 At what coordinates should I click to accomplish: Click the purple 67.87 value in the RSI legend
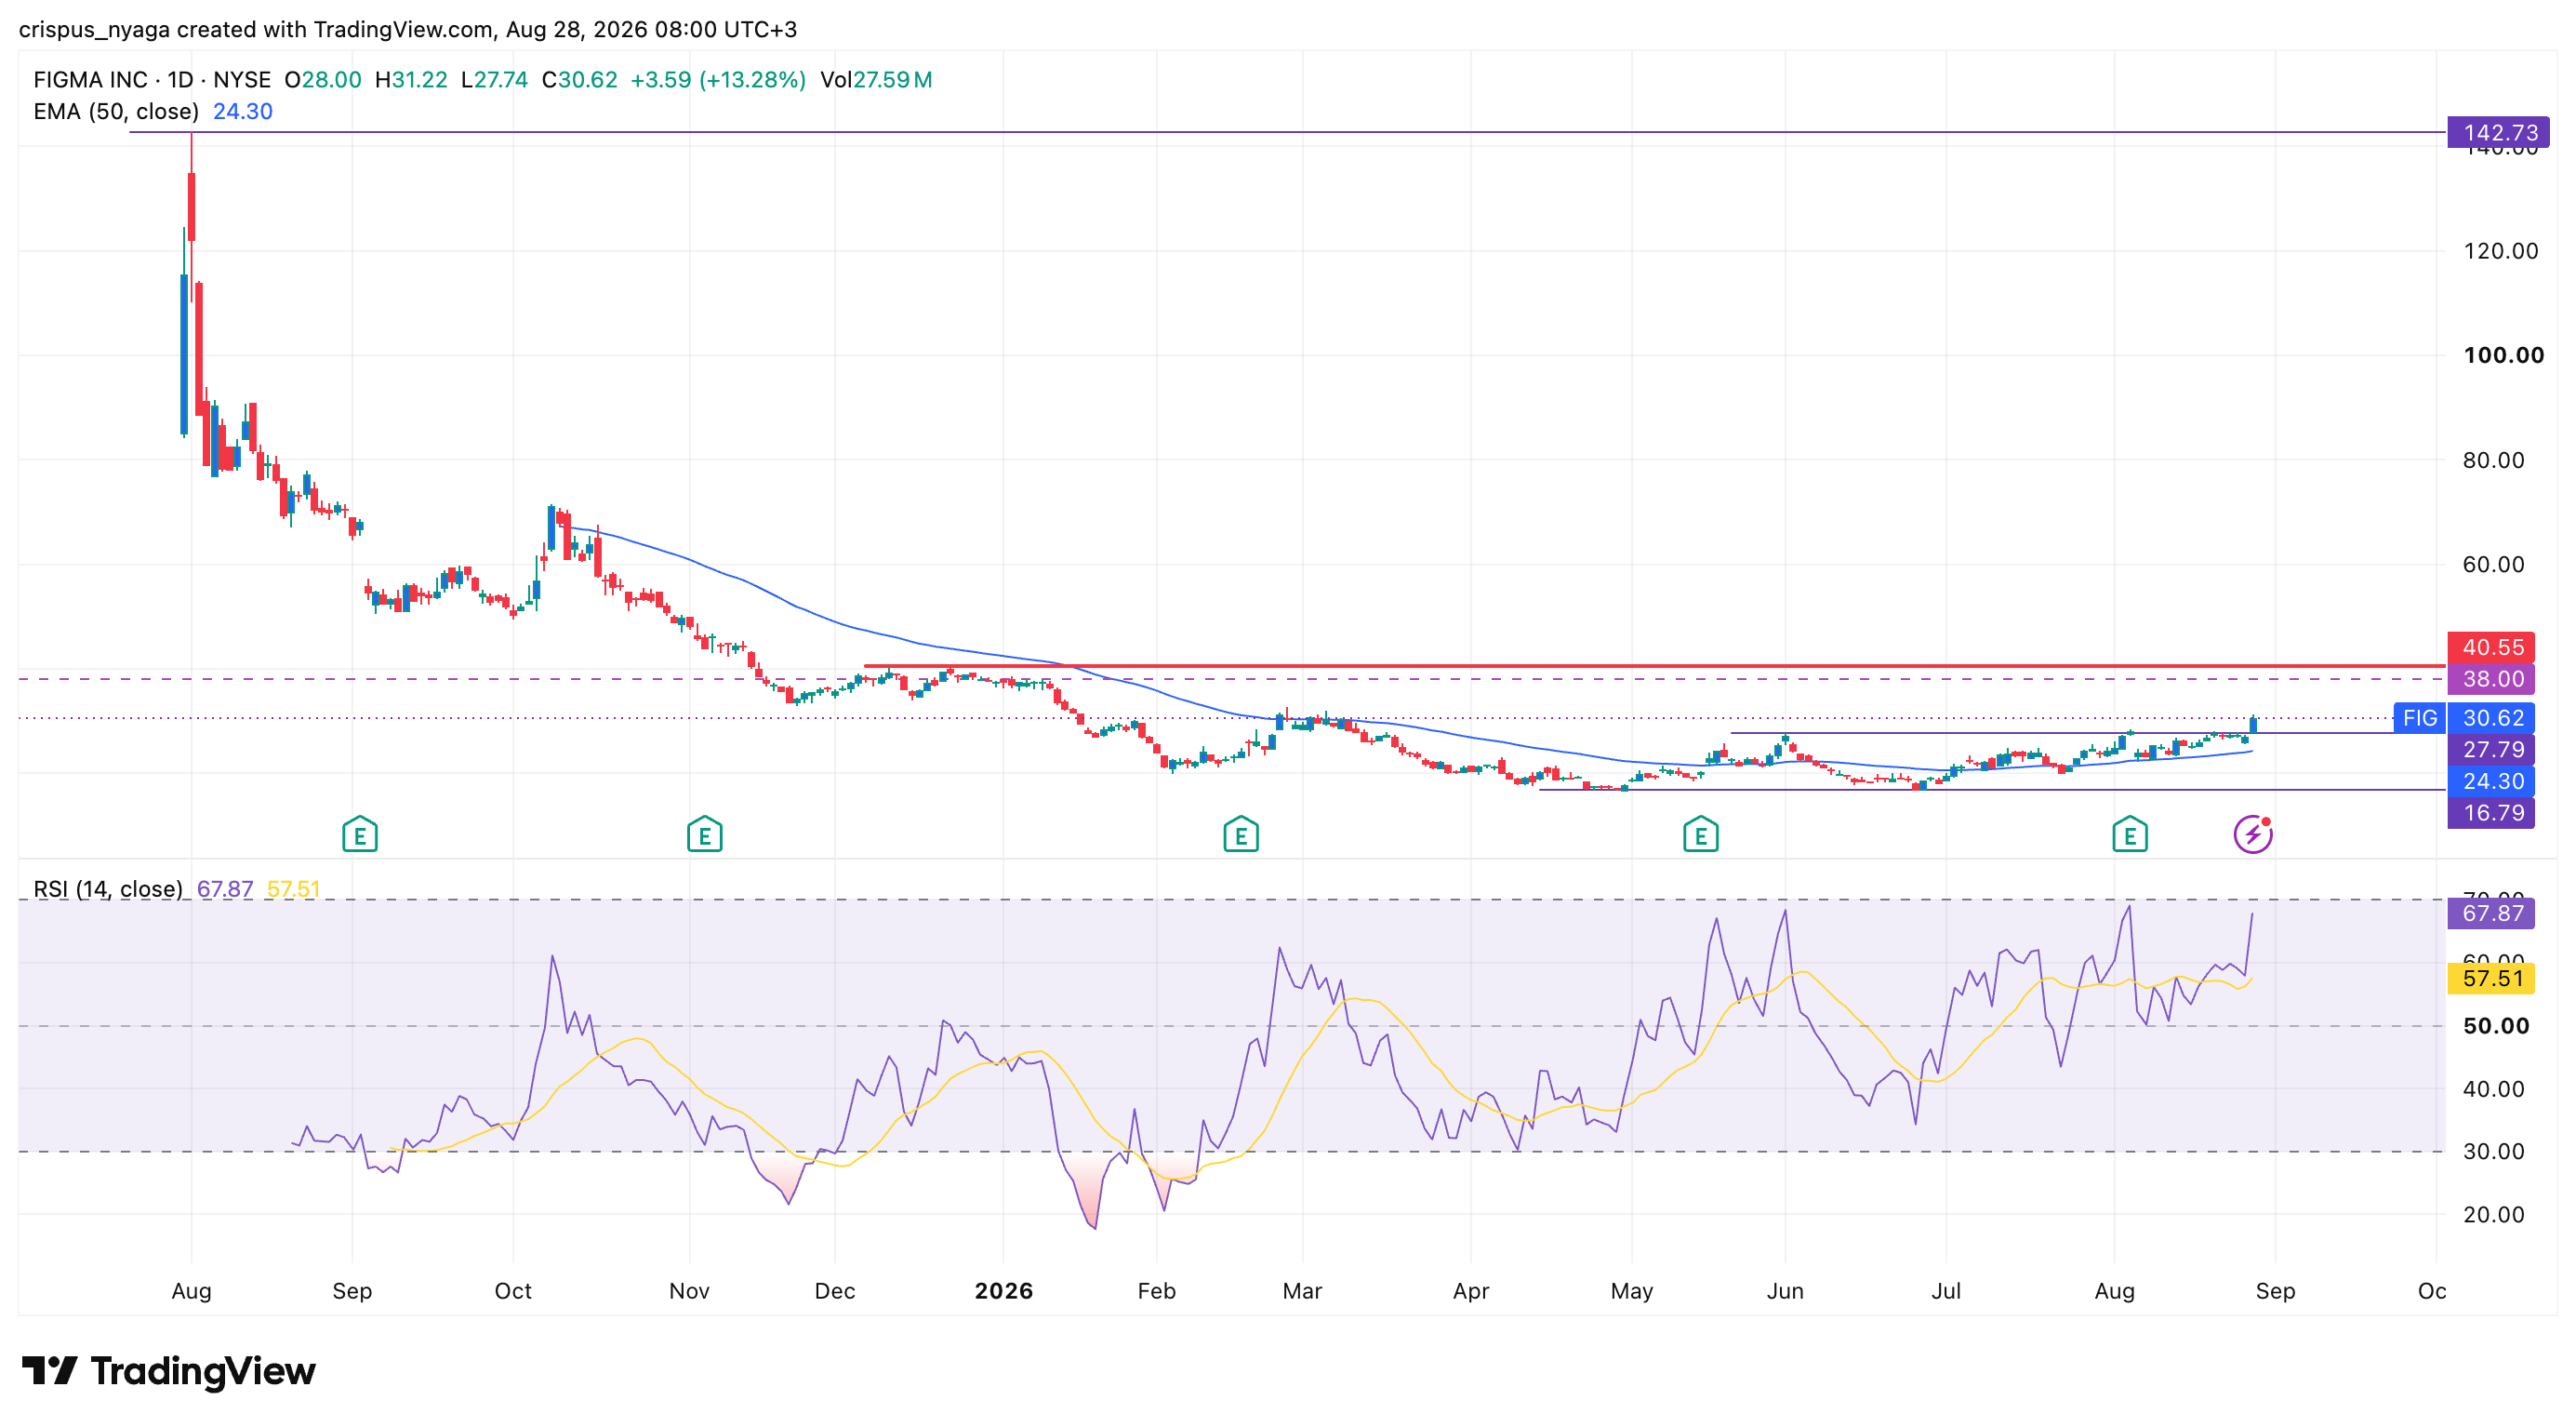click(x=225, y=889)
